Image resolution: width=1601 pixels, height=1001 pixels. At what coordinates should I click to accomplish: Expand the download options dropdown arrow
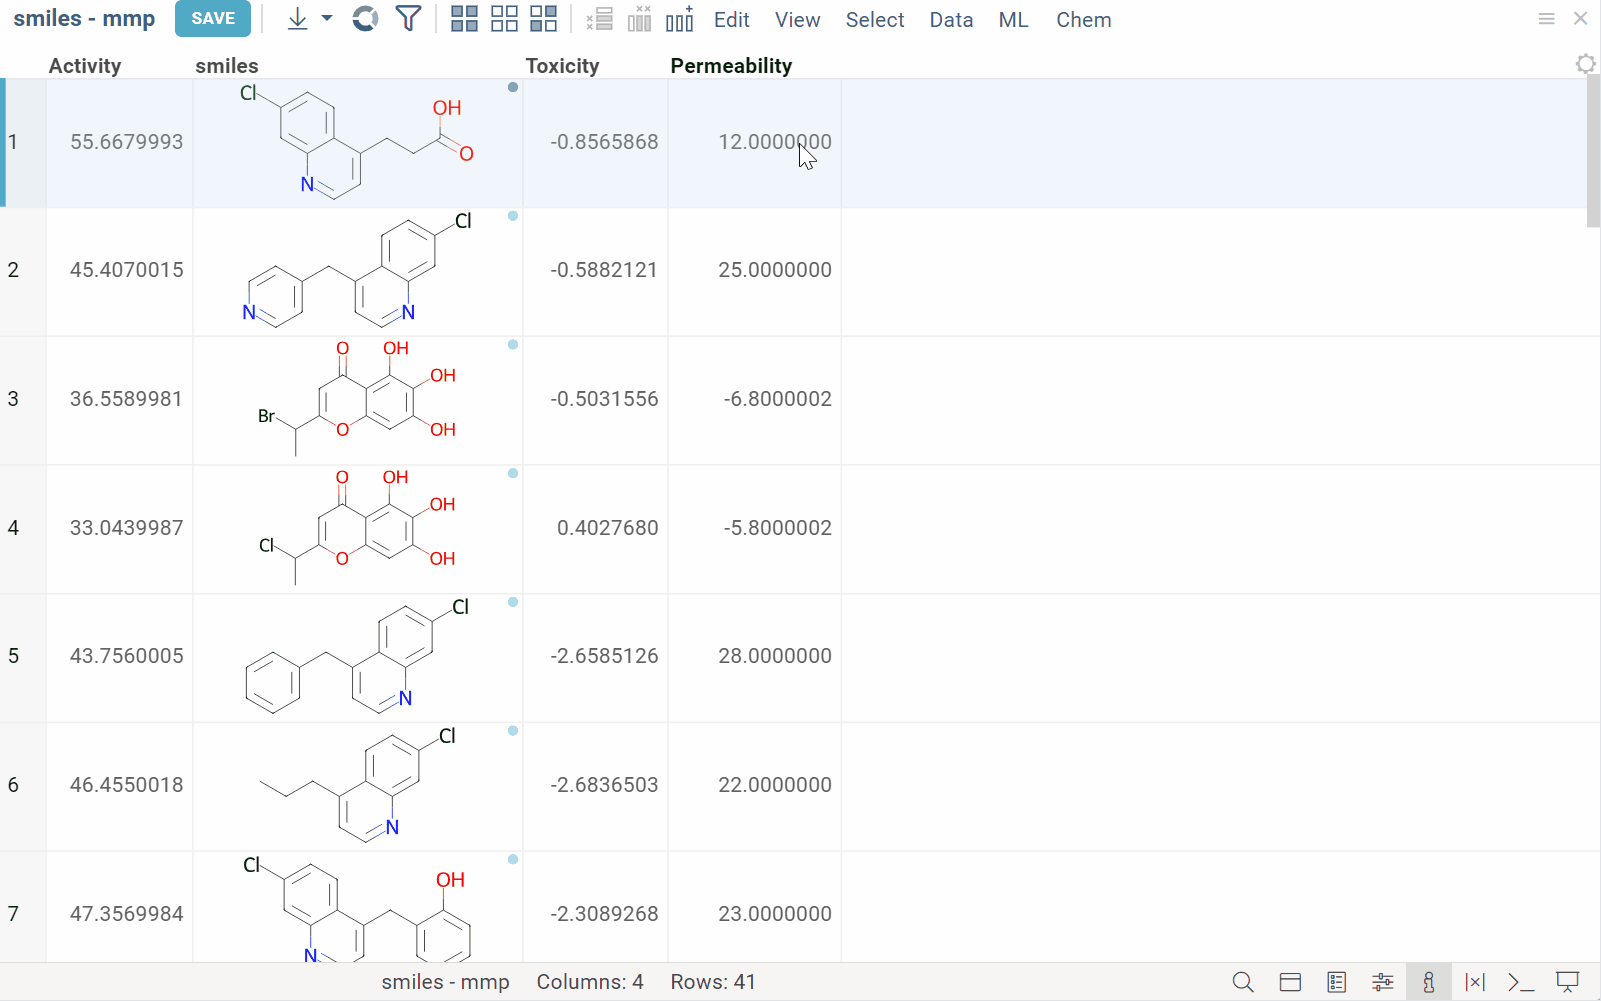pos(327,19)
